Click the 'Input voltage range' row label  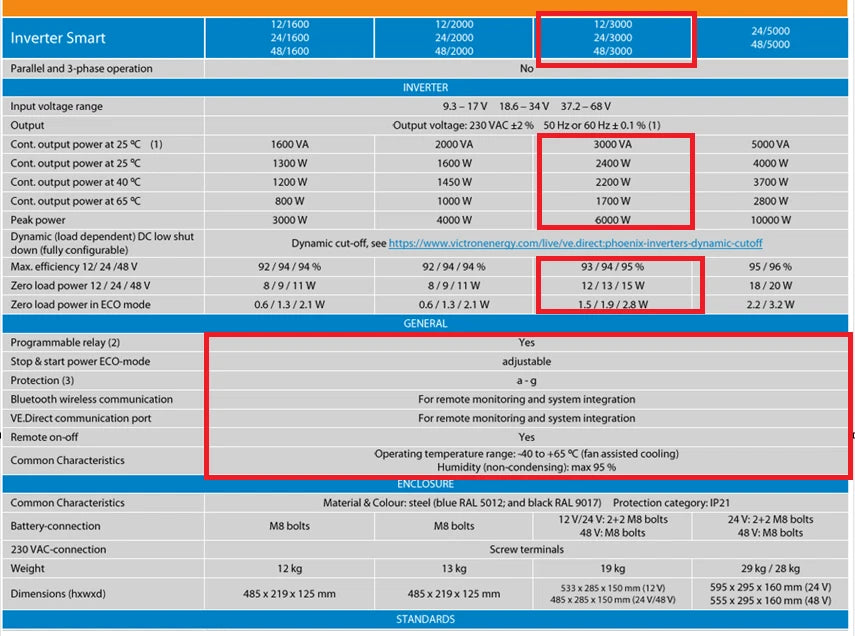click(56, 106)
